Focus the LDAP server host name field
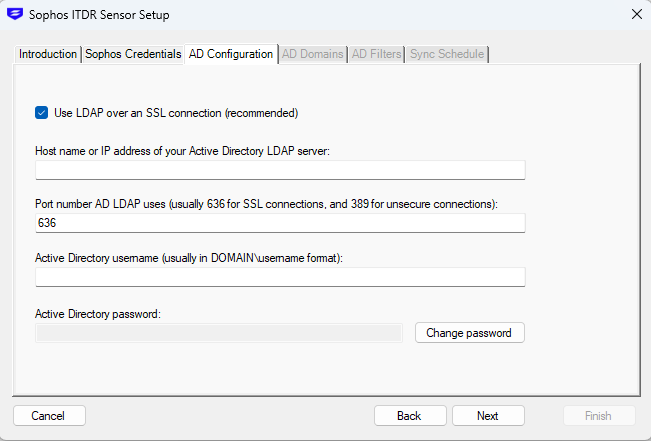This screenshot has width=651, height=441. [280, 170]
